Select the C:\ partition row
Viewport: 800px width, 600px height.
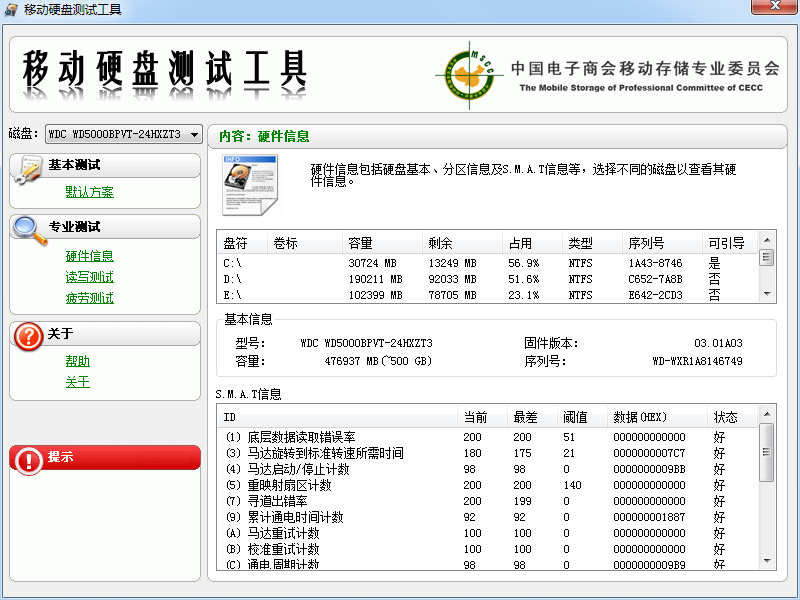click(x=400, y=263)
